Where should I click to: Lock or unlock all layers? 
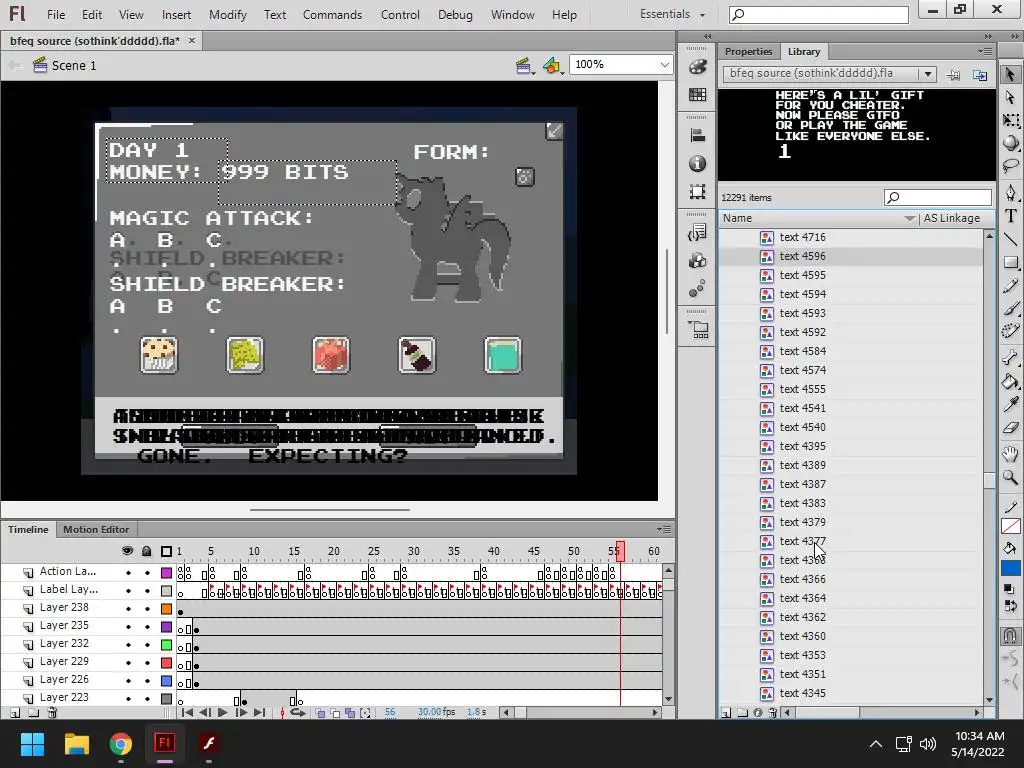pos(147,551)
